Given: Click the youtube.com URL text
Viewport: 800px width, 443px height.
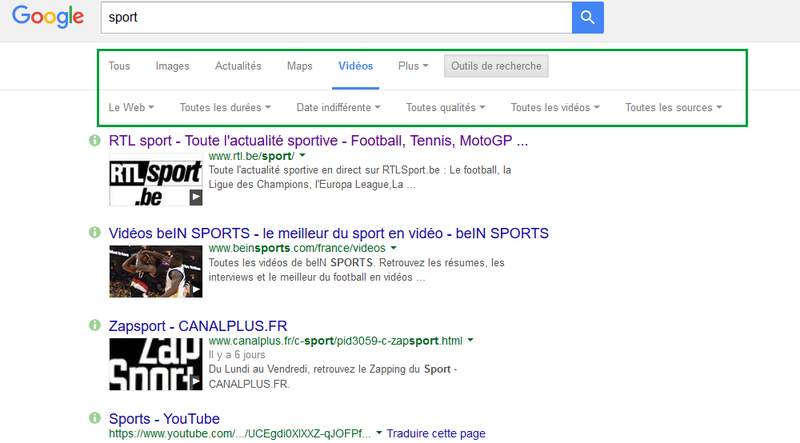Looking at the screenshot, I should (240, 433).
